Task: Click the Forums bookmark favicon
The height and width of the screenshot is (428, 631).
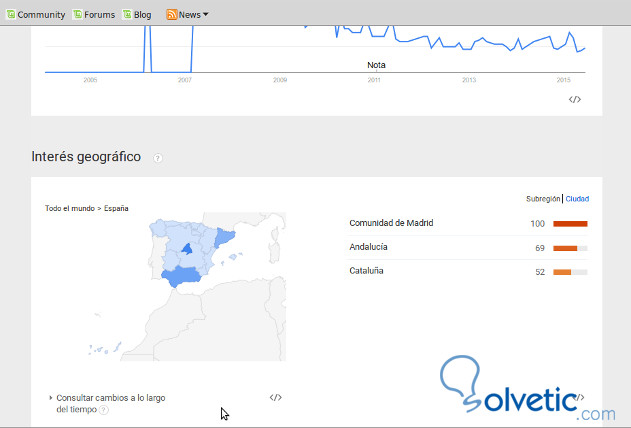Action: pos(78,14)
